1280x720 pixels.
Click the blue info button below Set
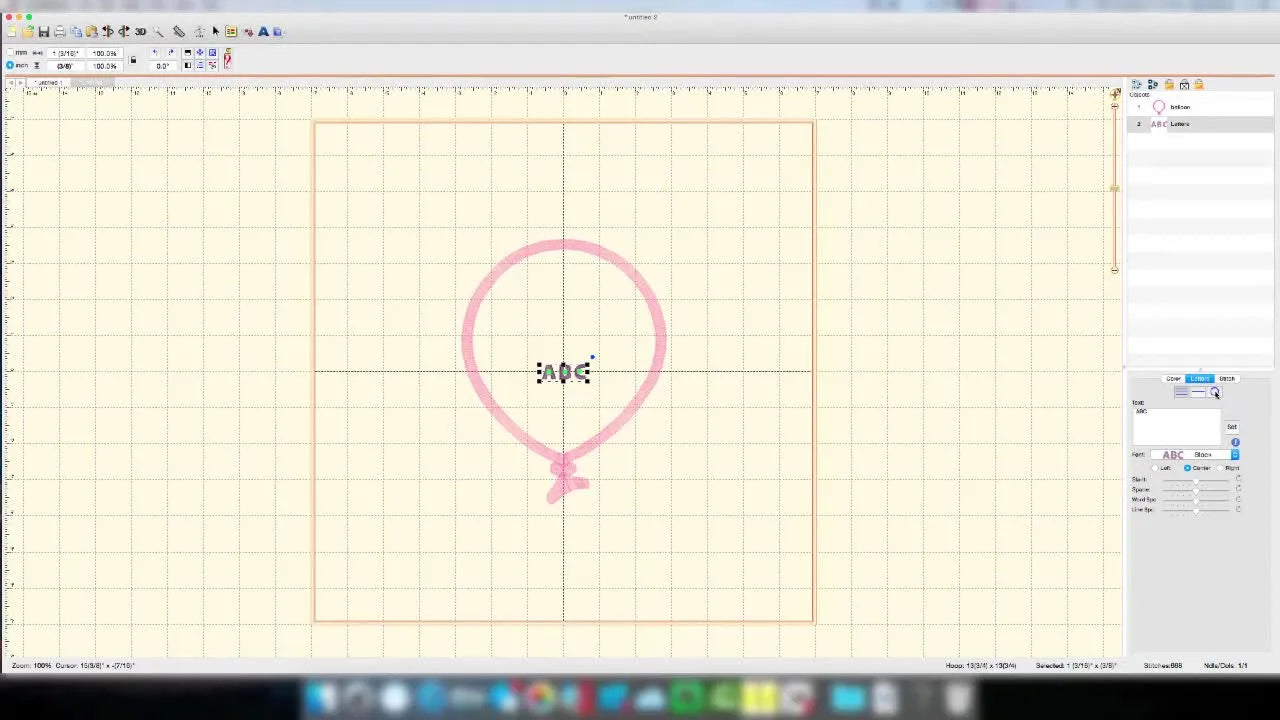click(1235, 442)
